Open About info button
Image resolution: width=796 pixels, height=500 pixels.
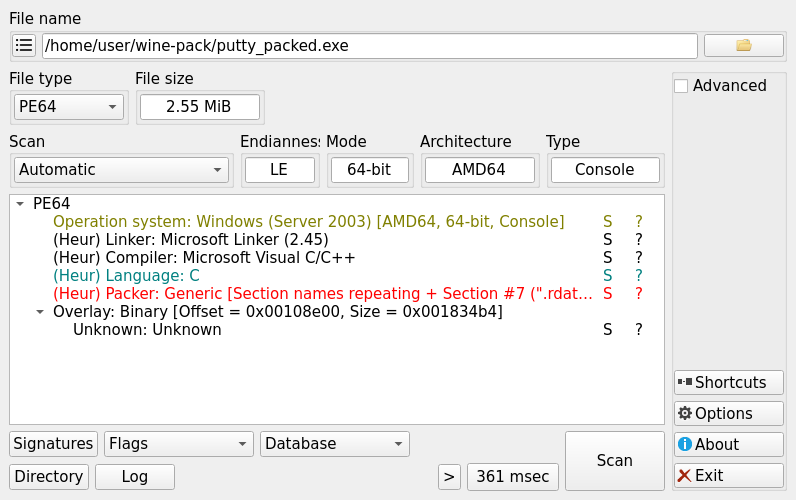point(729,445)
